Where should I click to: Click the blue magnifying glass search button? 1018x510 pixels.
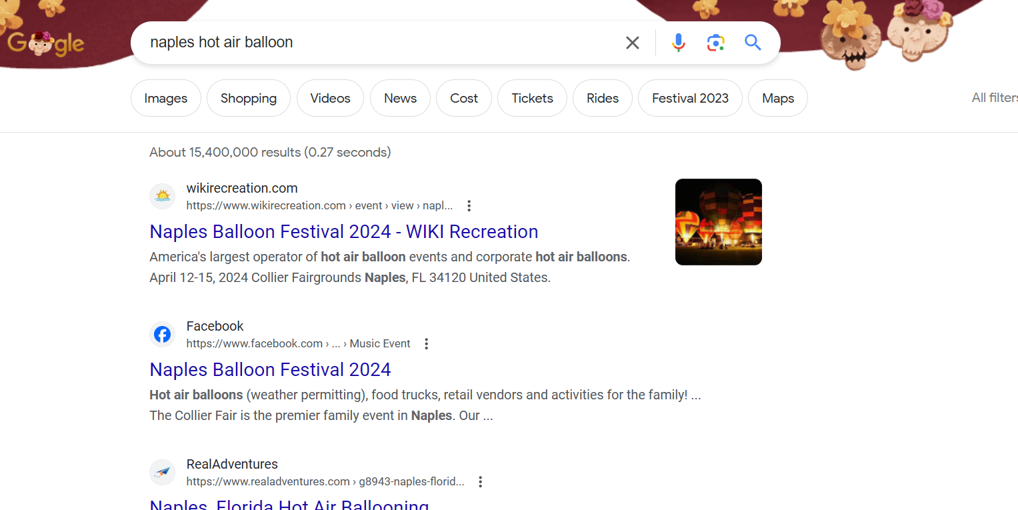(x=753, y=43)
